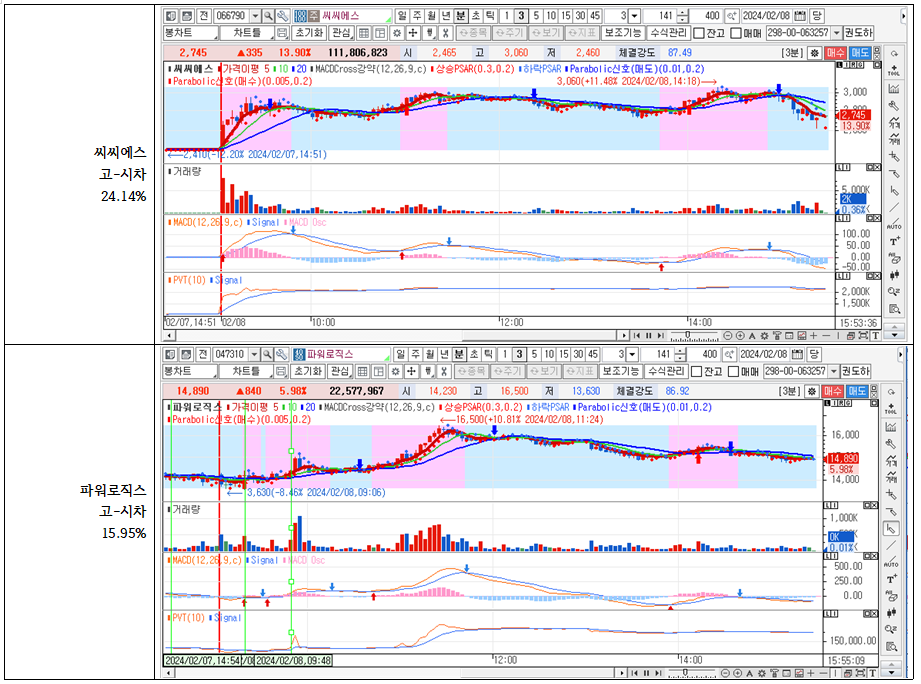Click gear settings icon in 씨씨에스 second toolbar row
This screenshot has width=921, height=684.
pyautogui.click(x=397, y=33)
